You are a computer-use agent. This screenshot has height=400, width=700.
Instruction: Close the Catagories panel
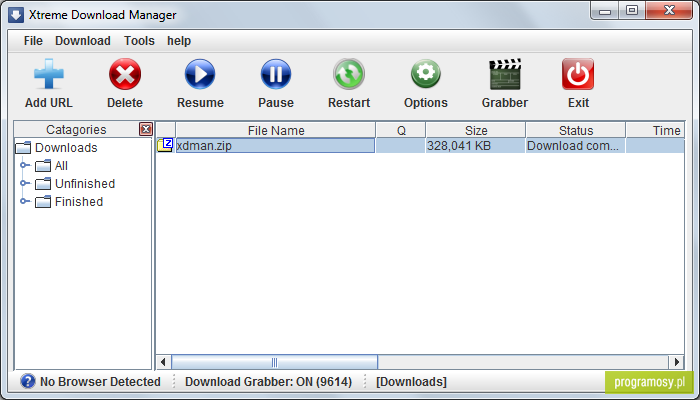(146, 129)
